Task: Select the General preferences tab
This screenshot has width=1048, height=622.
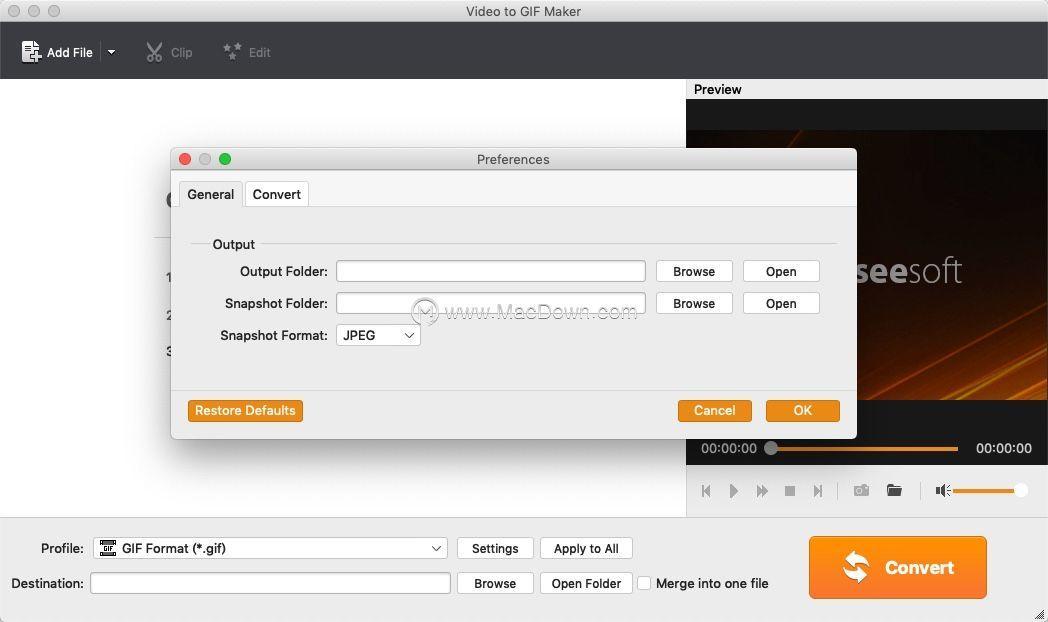Action: pyautogui.click(x=211, y=194)
